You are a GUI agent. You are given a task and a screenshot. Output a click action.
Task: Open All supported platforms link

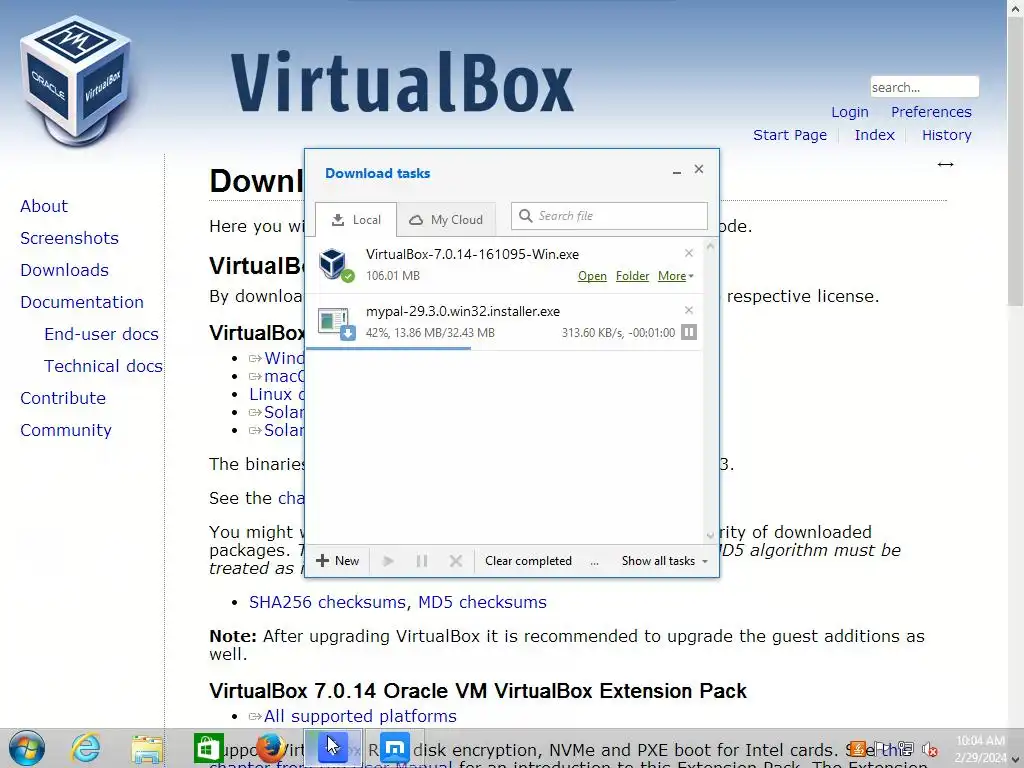[x=360, y=716]
